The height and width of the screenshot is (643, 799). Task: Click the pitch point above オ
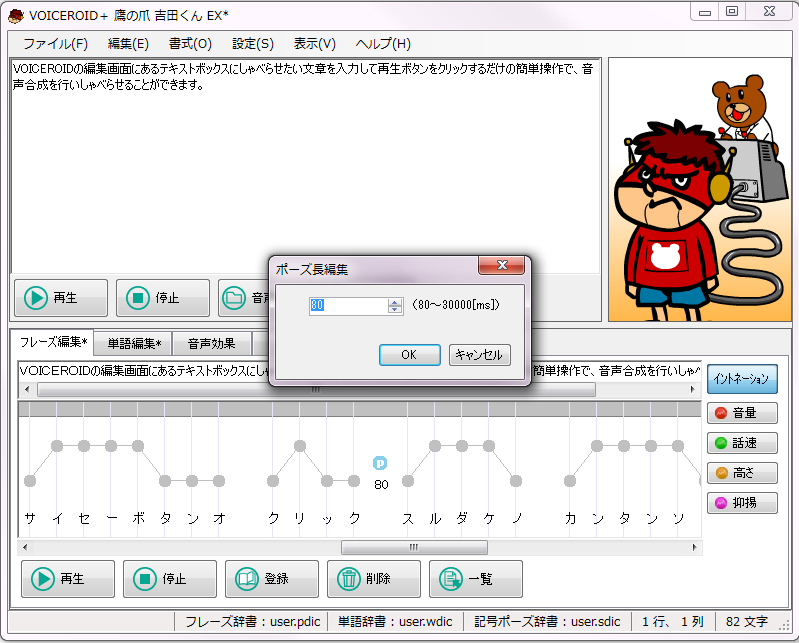[219, 480]
